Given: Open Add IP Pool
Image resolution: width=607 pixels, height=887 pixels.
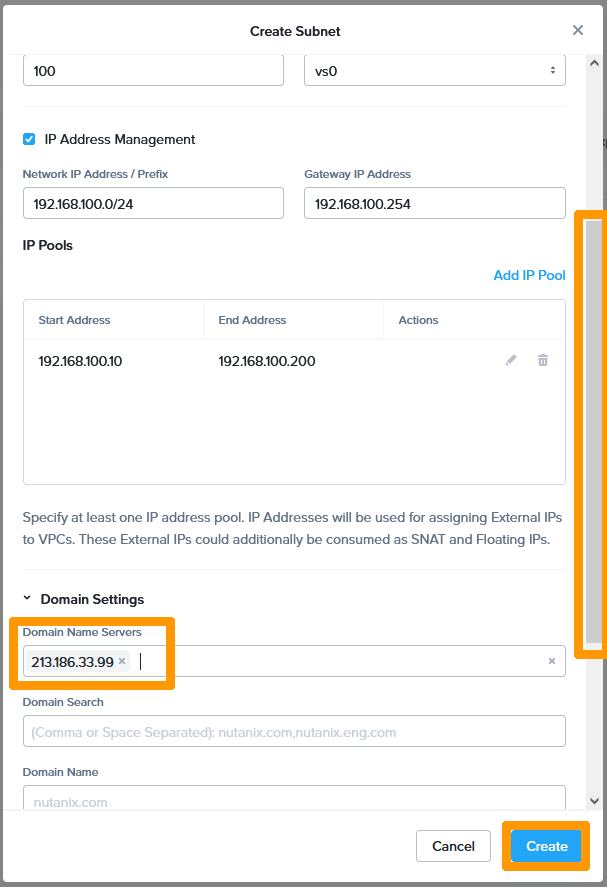Looking at the screenshot, I should coord(529,274).
